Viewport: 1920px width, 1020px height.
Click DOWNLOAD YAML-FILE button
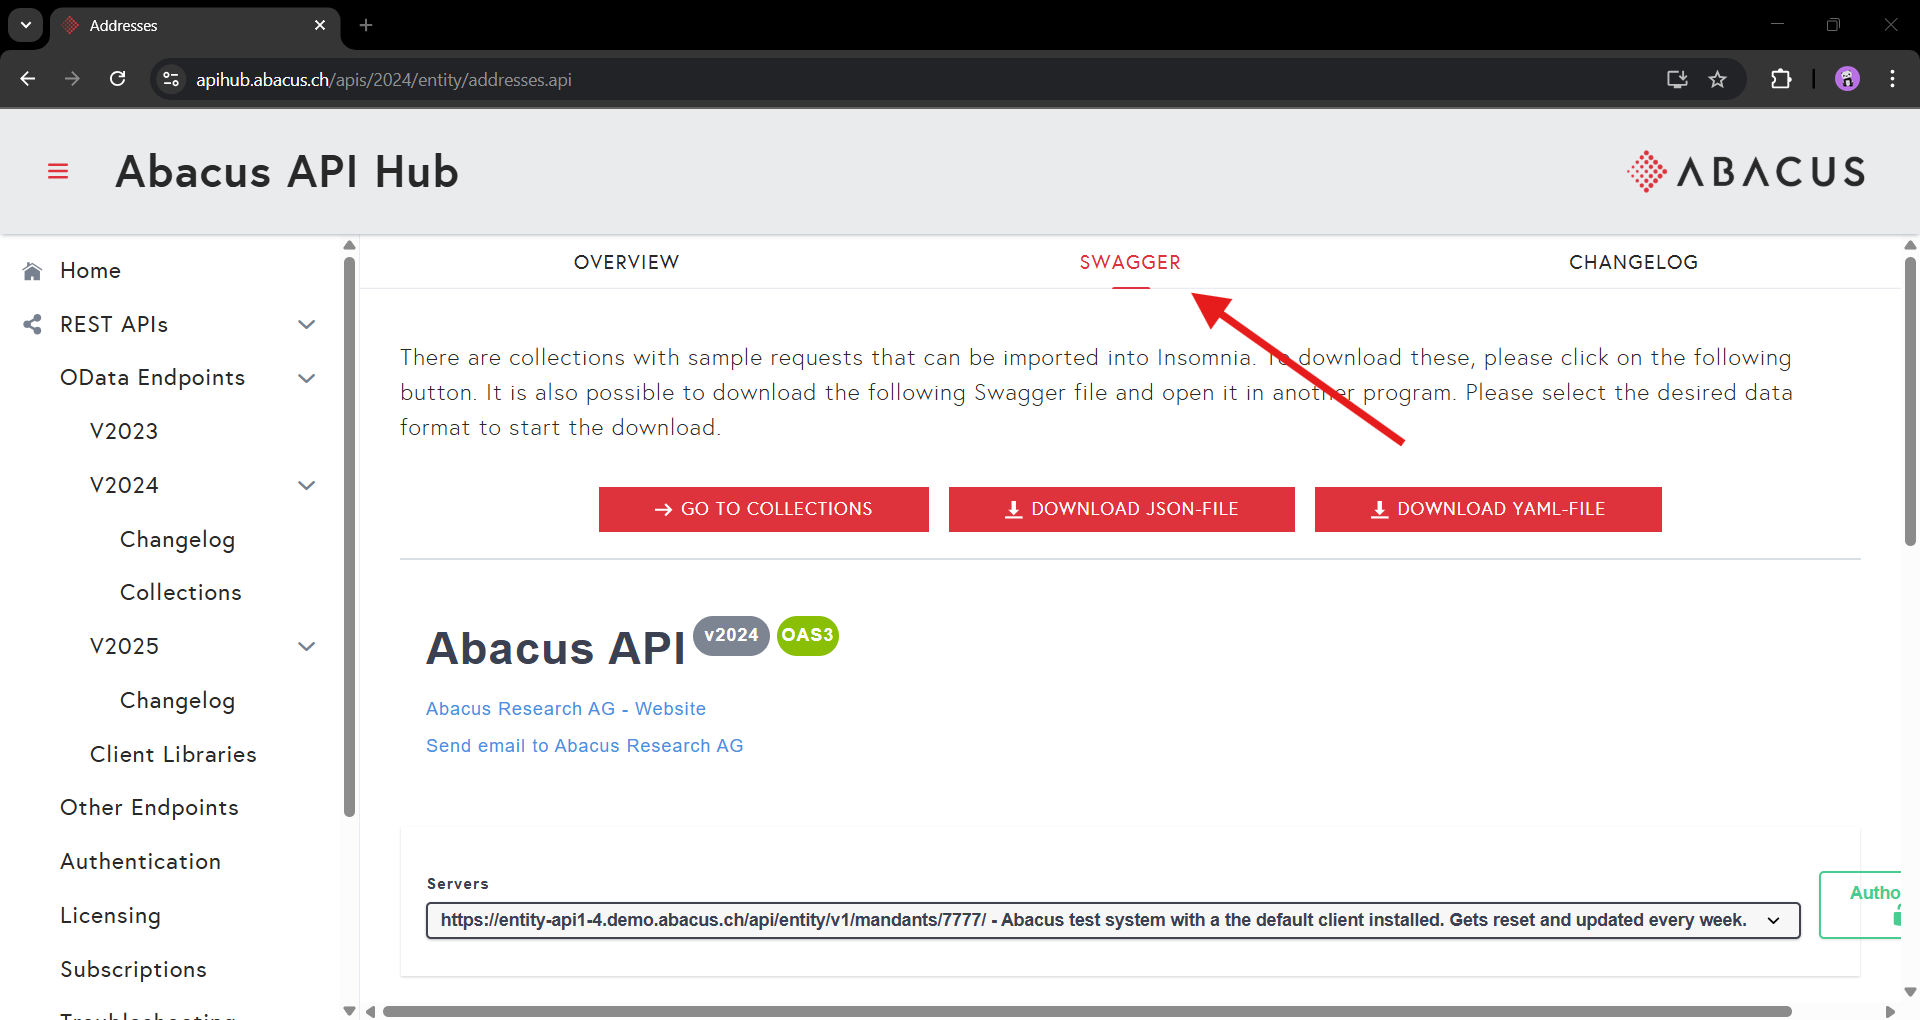(1488, 509)
